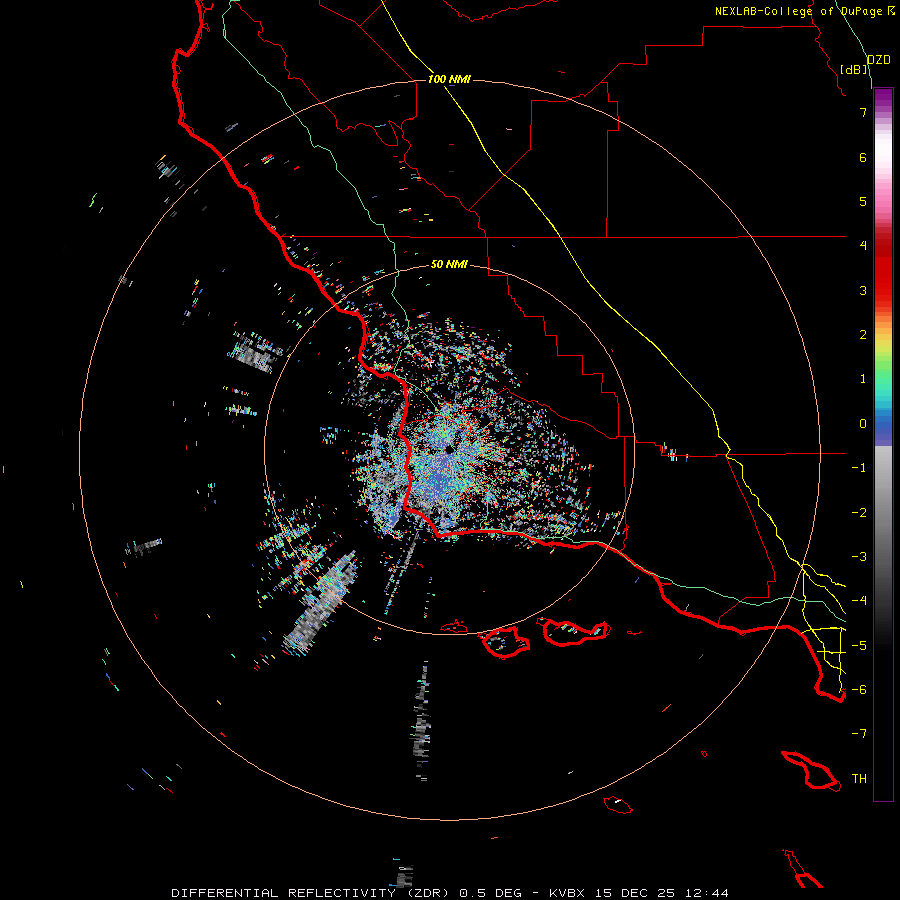Click the 7 value on the color scale
This screenshot has height=900, width=900.
[x=863, y=112]
